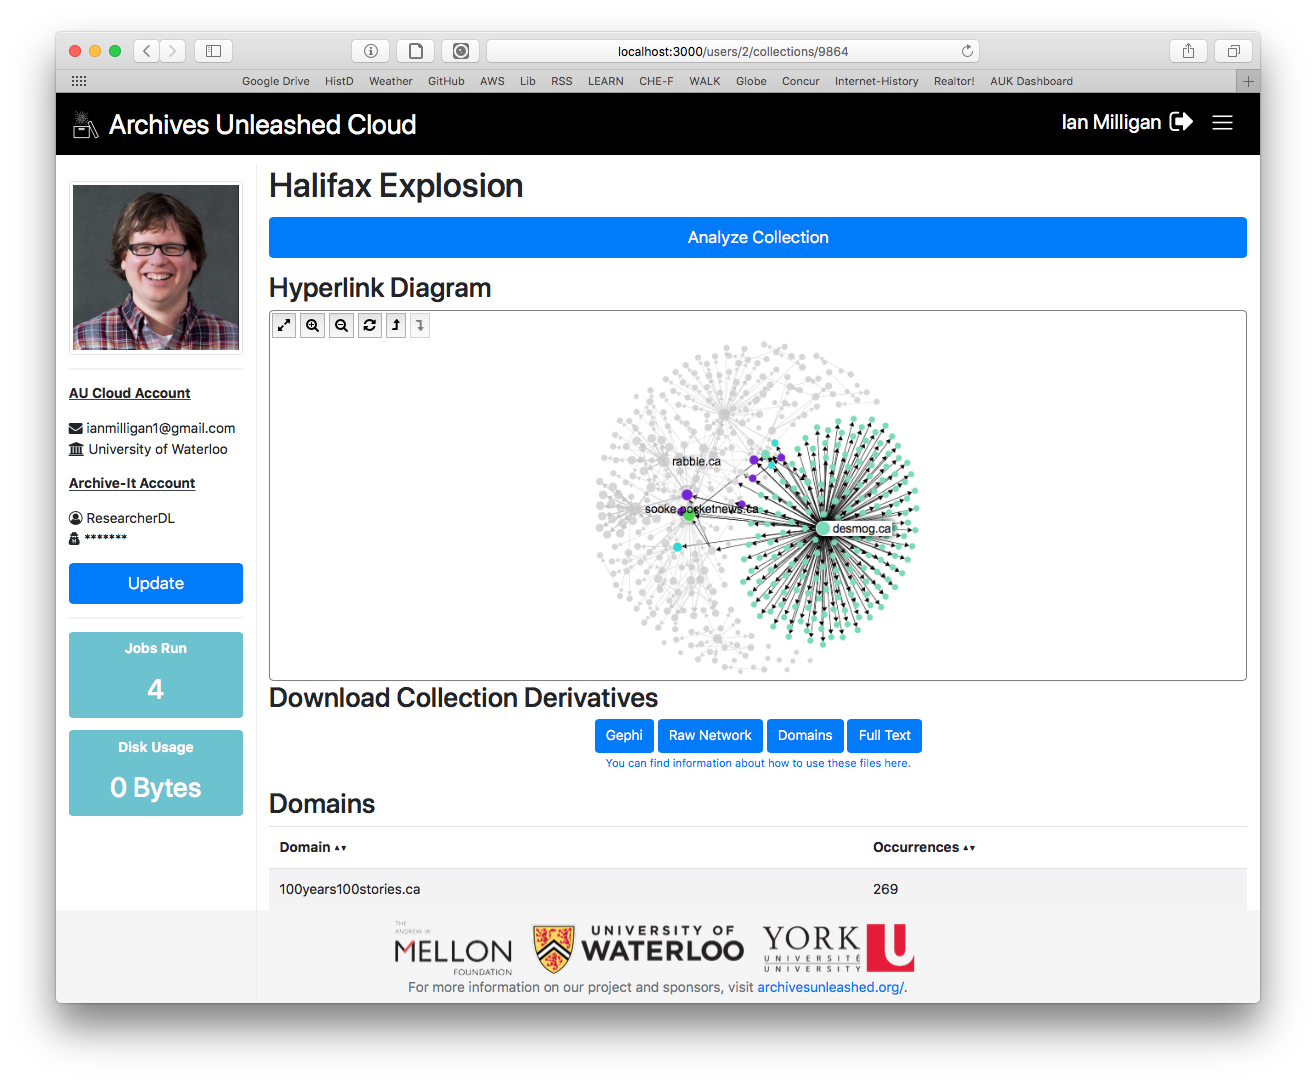Click the round dark toolbar extension icon
The image size is (1316, 1083).
[461, 51]
